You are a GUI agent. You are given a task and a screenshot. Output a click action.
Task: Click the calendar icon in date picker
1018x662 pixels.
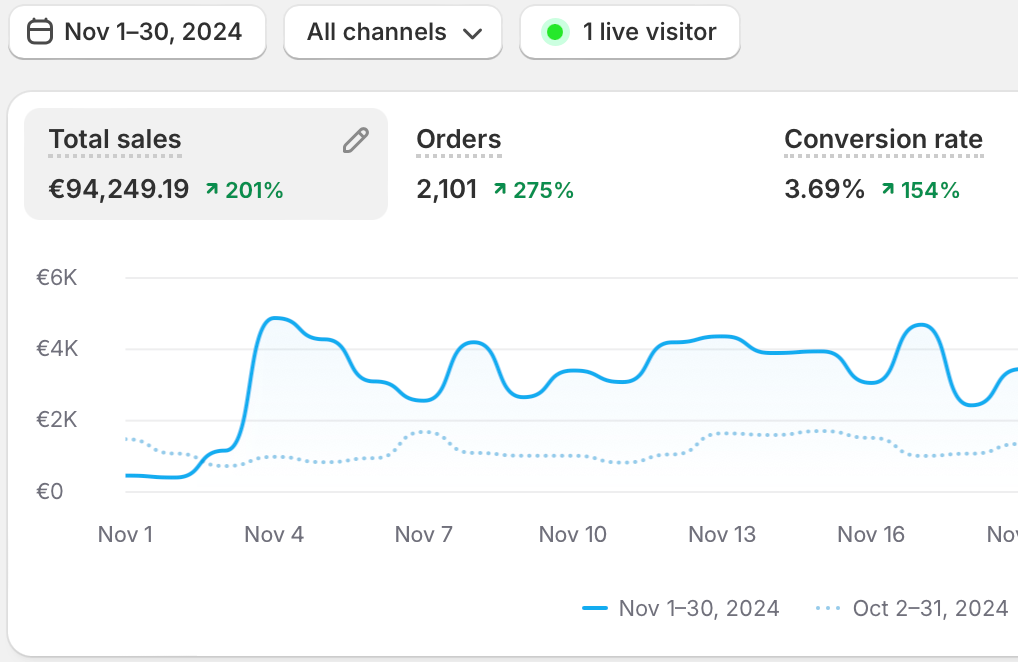39,32
